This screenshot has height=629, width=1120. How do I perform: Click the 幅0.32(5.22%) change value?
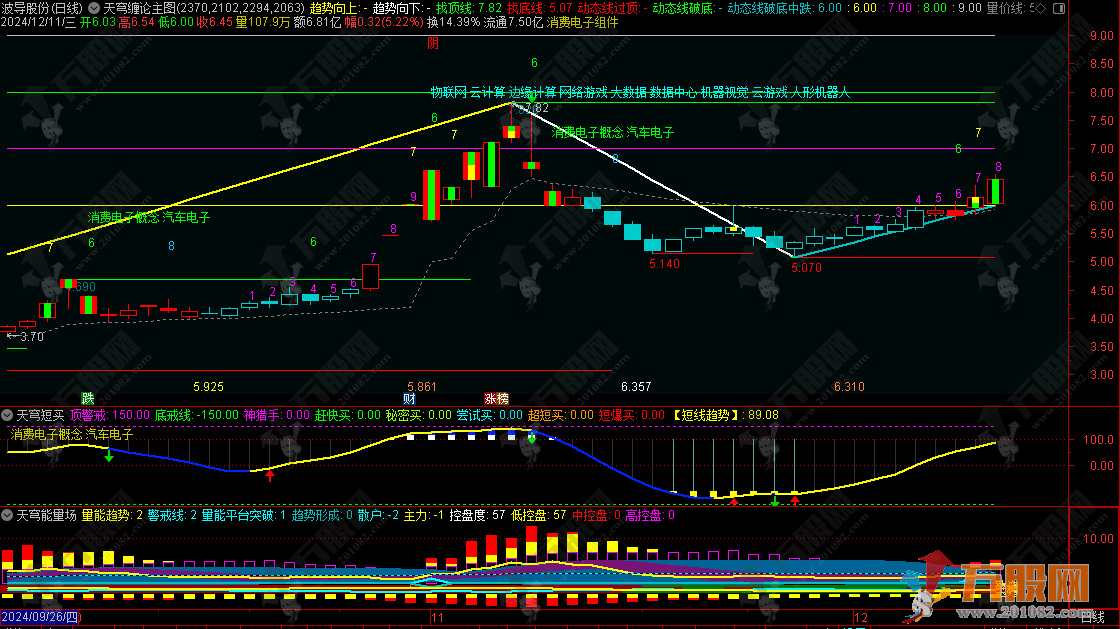[384, 22]
